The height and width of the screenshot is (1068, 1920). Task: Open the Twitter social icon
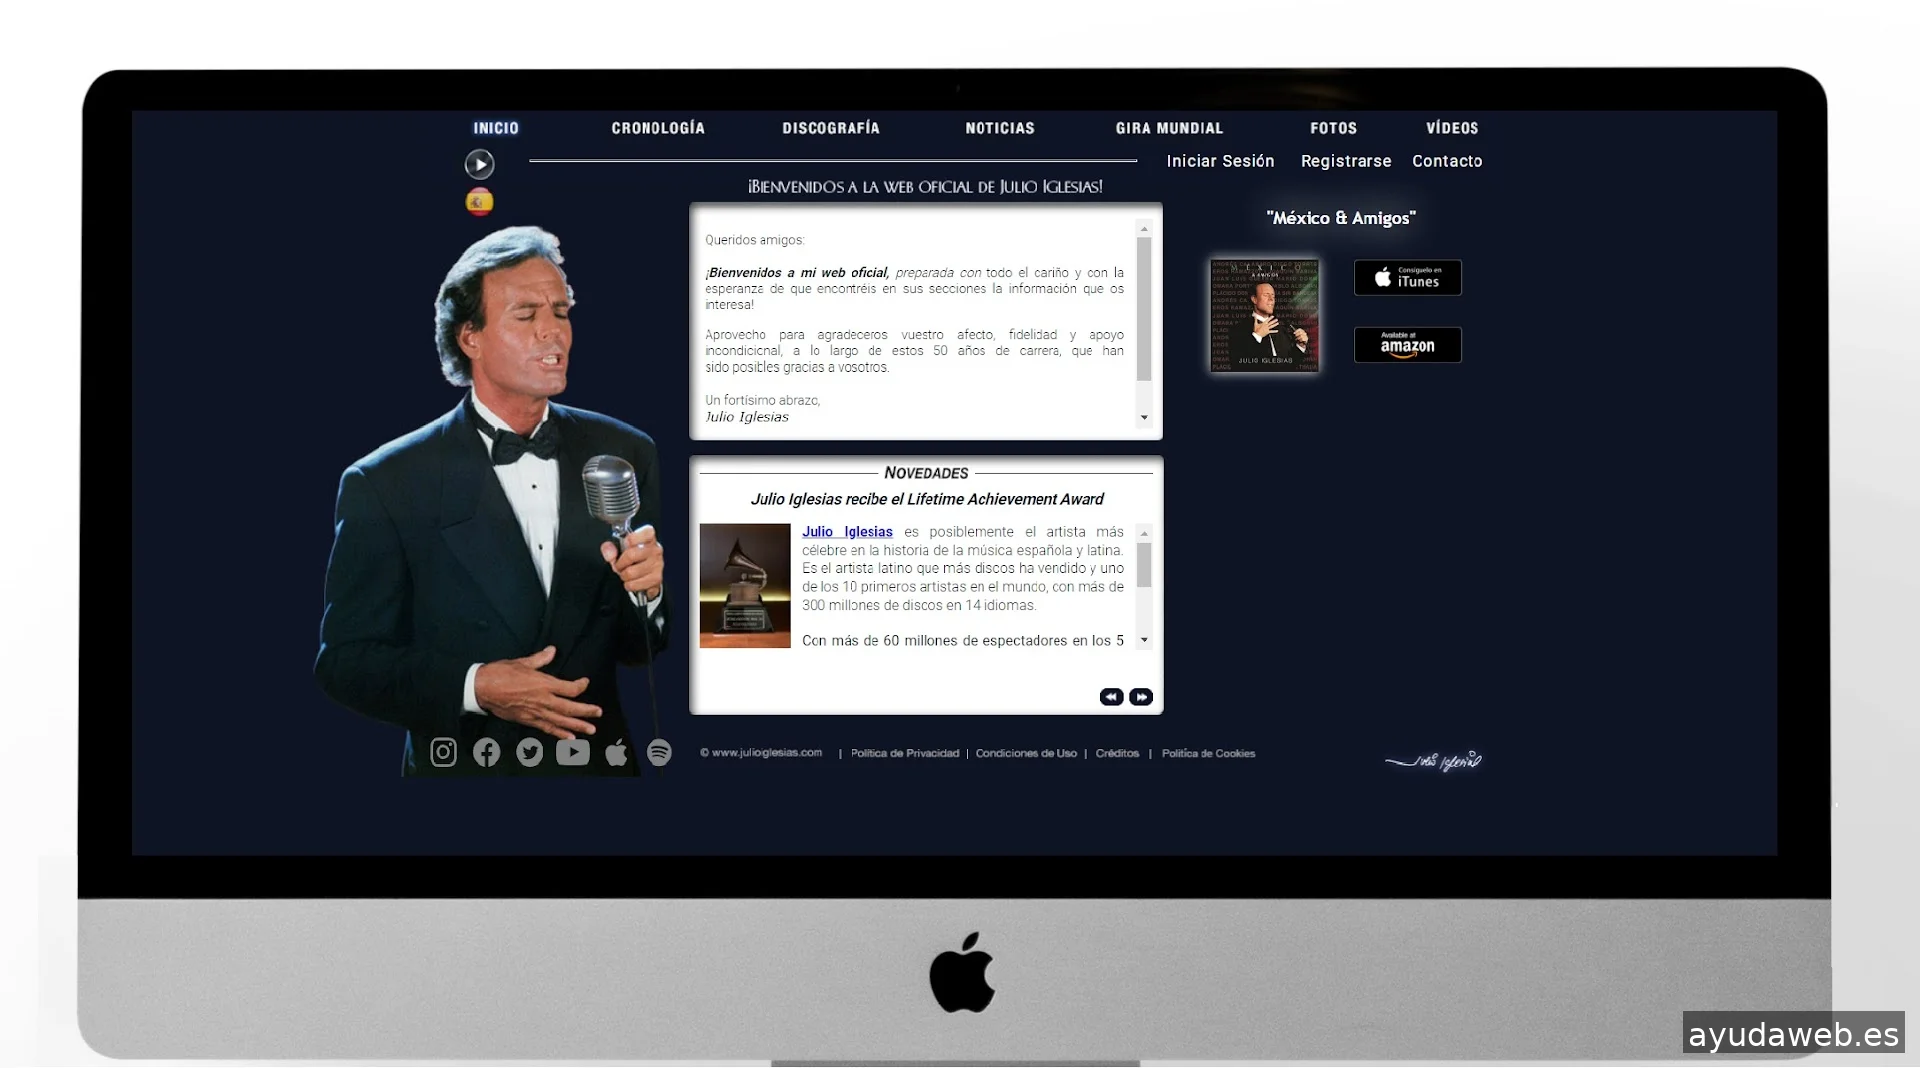(529, 752)
